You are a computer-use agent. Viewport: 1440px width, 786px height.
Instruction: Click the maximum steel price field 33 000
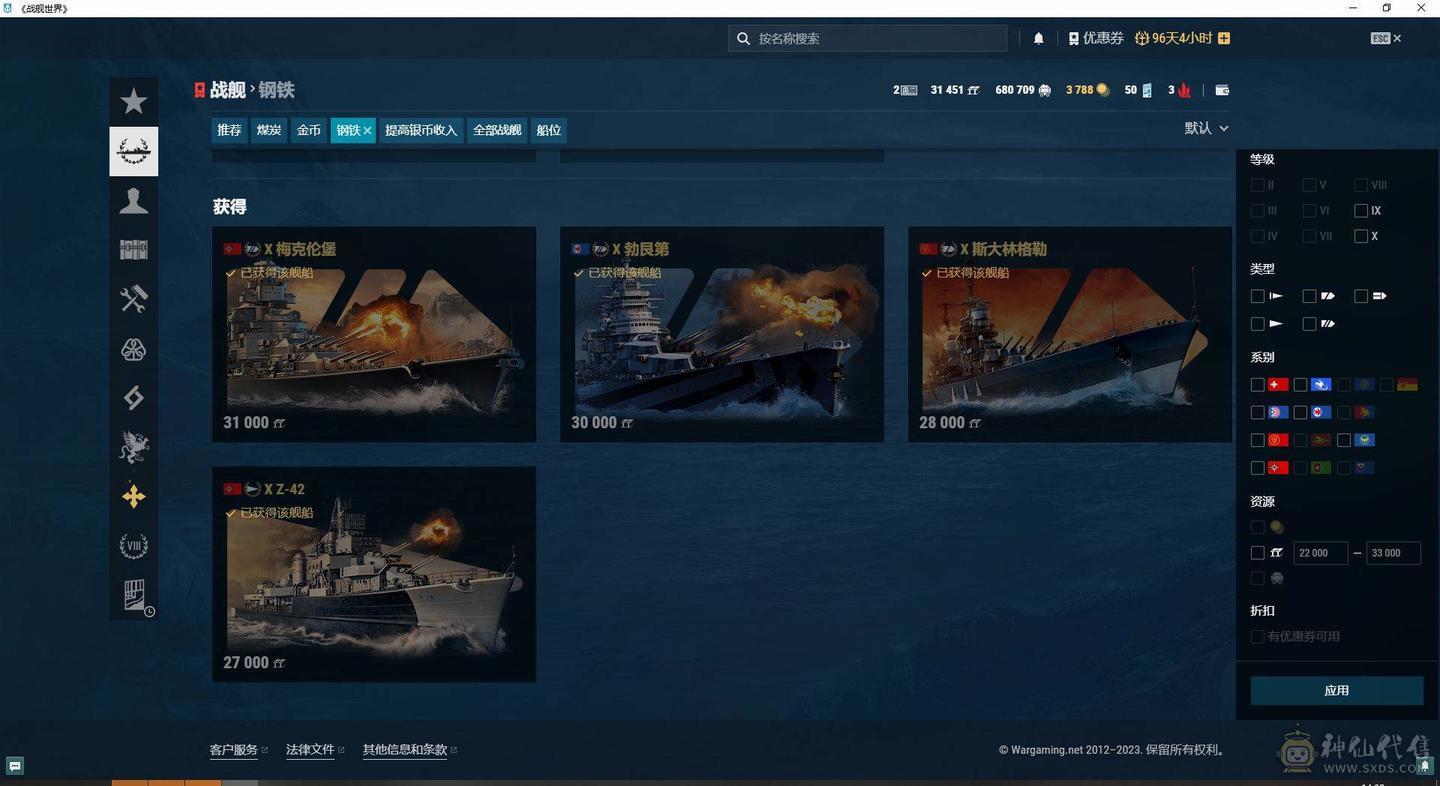coord(1393,553)
